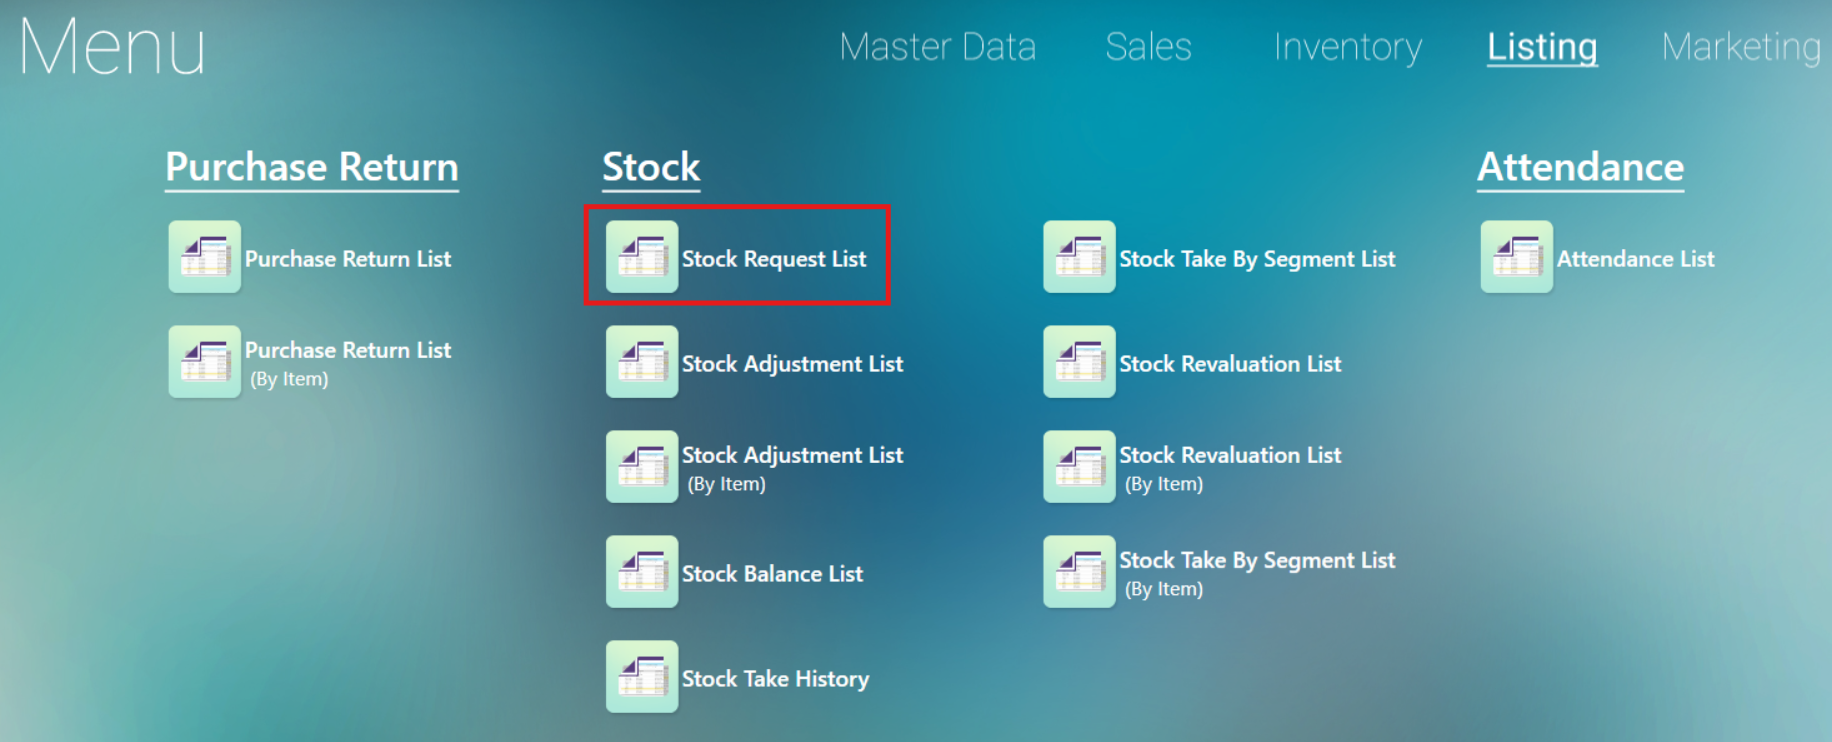The width and height of the screenshot is (1832, 742).
Task: Switch to the Sales tab
Action: tap(1149, 47)
